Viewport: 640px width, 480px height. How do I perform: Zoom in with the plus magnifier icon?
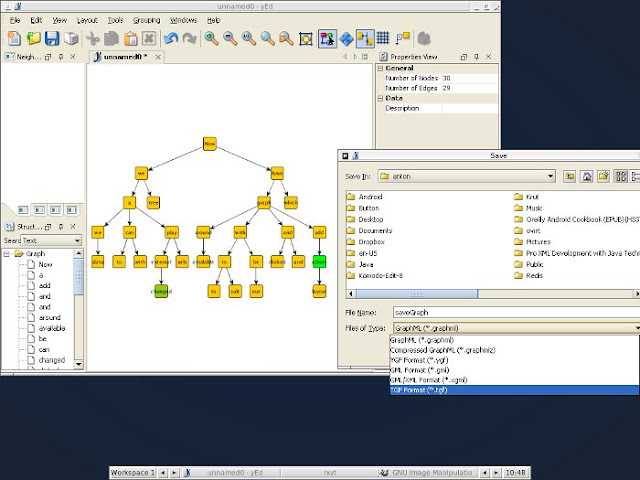[x=211, y=39]
